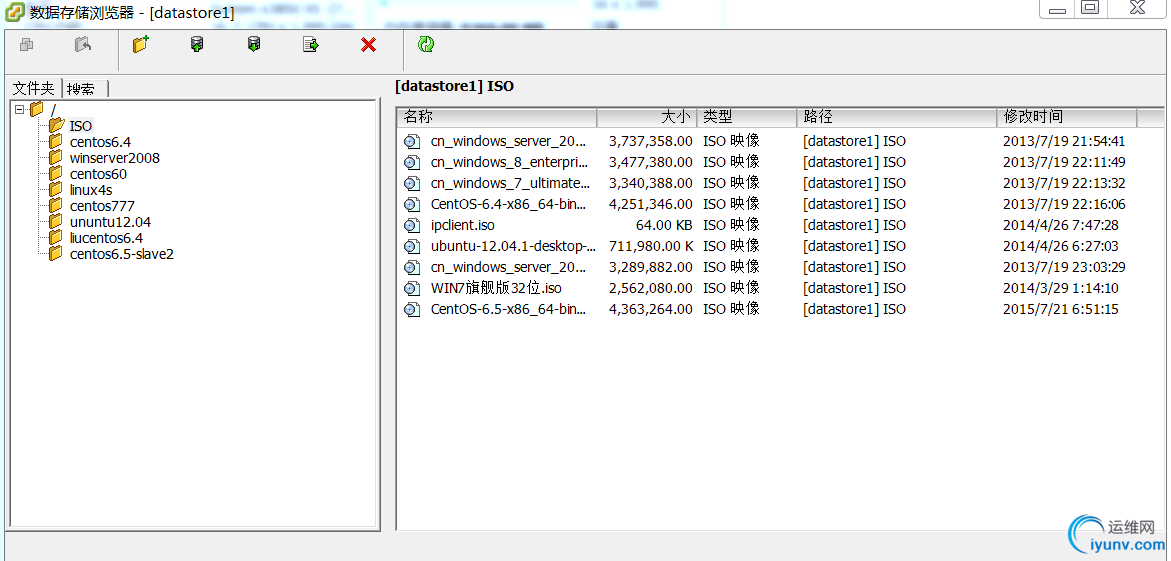This screenshot has width=1171, height=561.
Task: Click the path cell of WIN7旗舰版32位.iso row
Action: point(854,288)
